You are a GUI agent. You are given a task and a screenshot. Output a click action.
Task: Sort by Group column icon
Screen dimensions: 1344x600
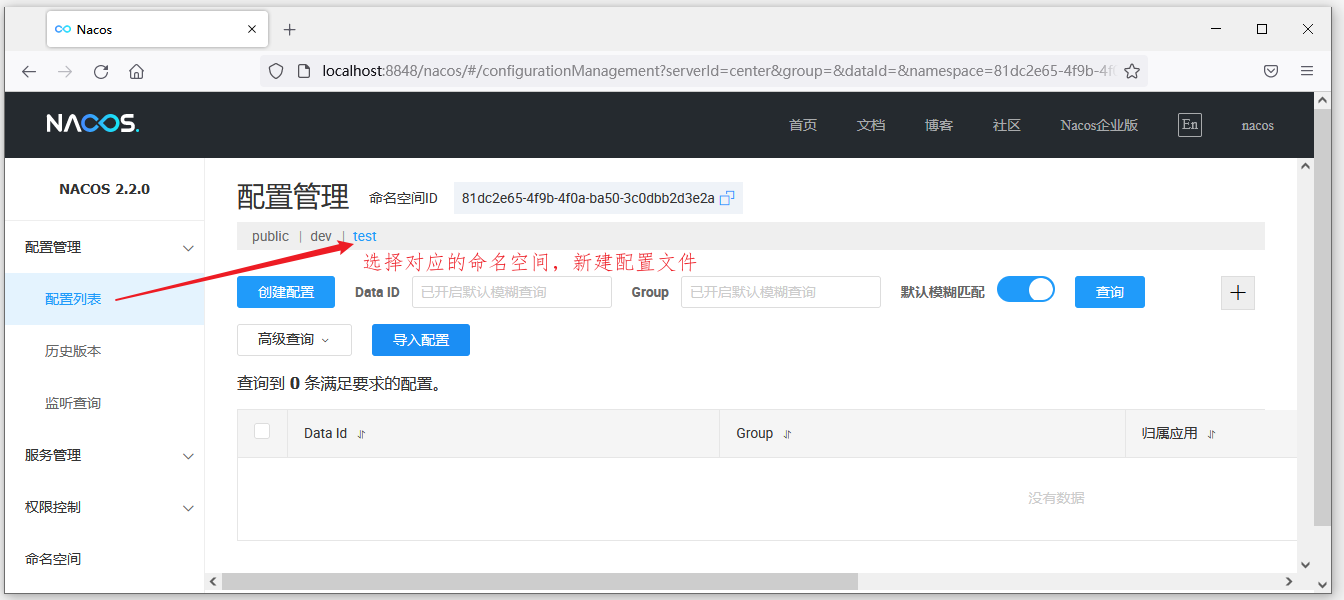tap(788, 434)
